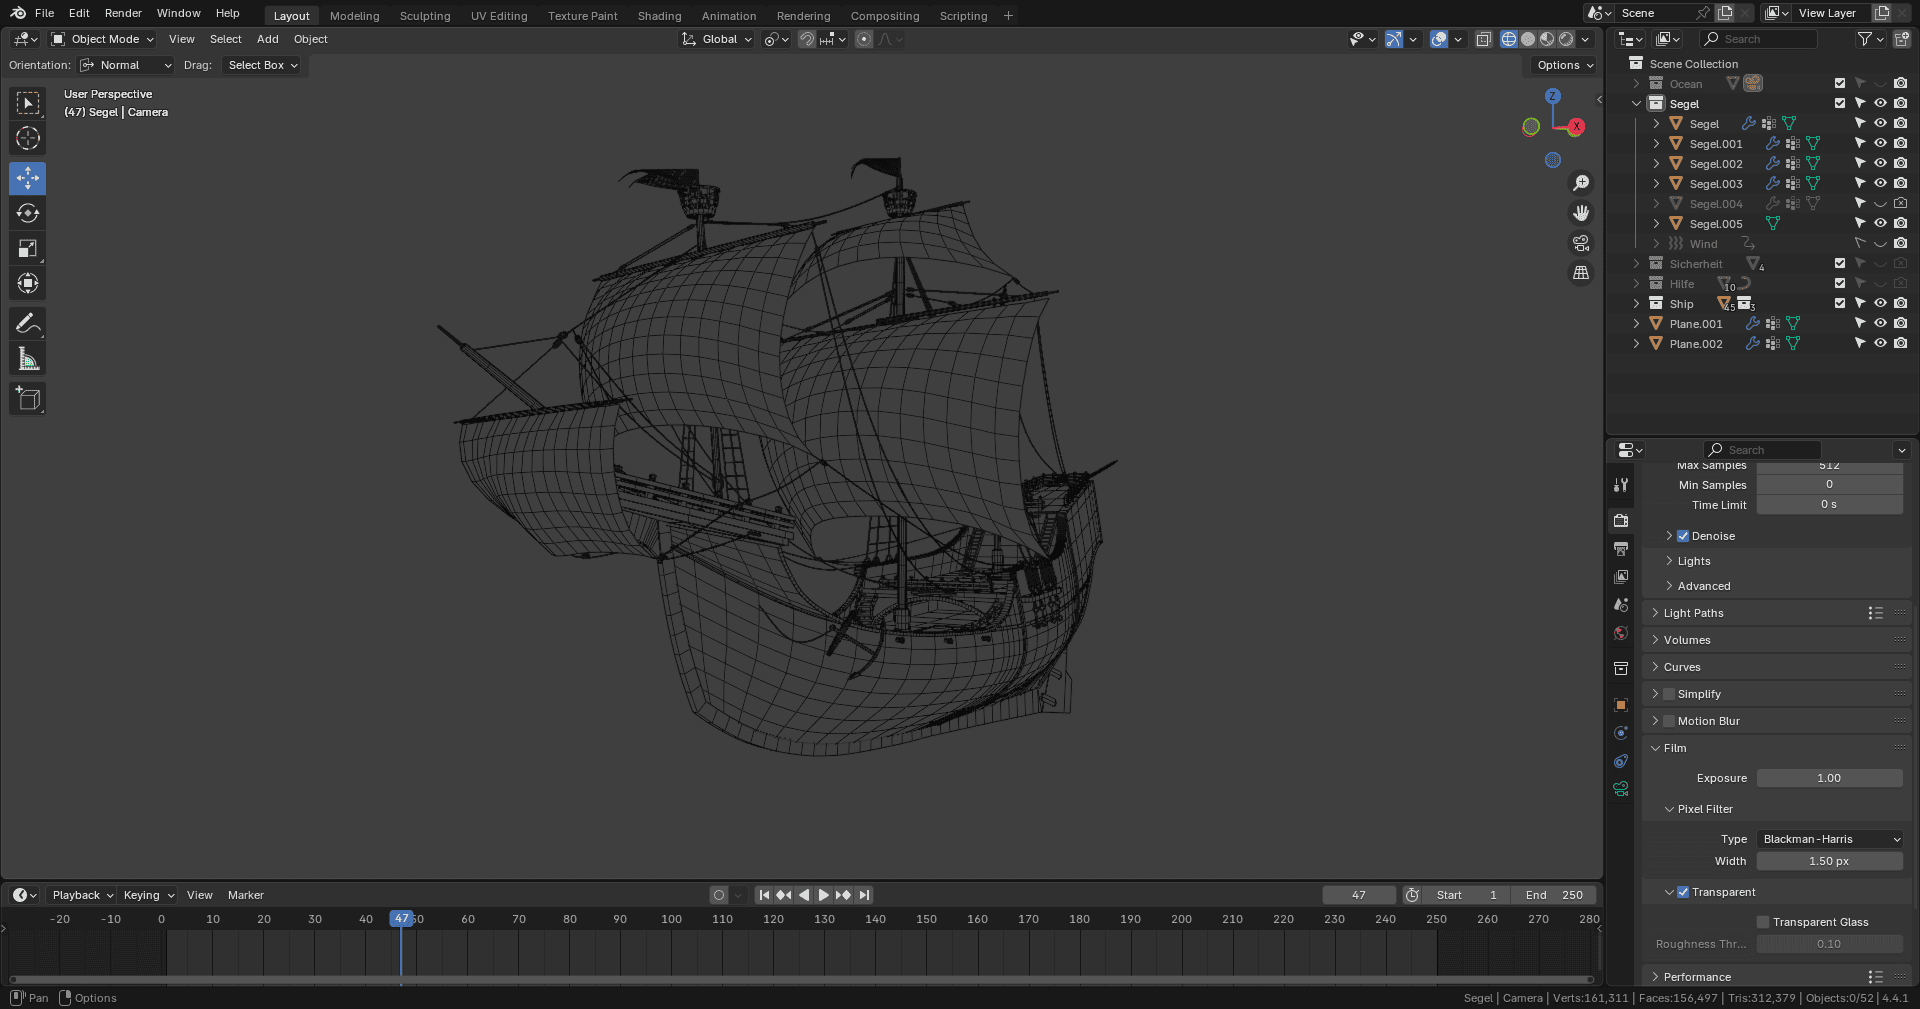The image size is (1920, 1009).
Task: Hide Segel.002 with its eye icon
Action: (x=1880, y=163)
